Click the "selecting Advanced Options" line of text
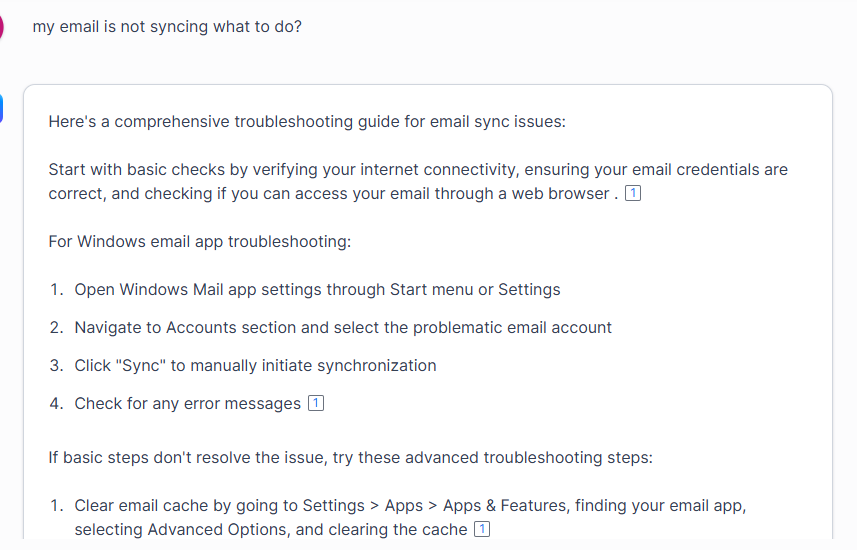 [271, 530]
